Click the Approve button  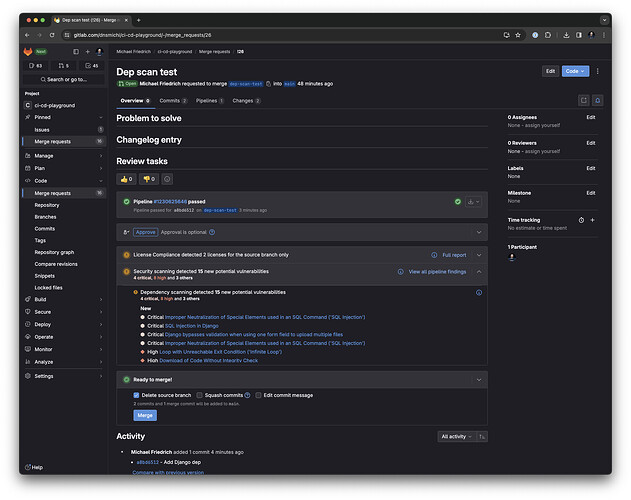tap(145, 232)
